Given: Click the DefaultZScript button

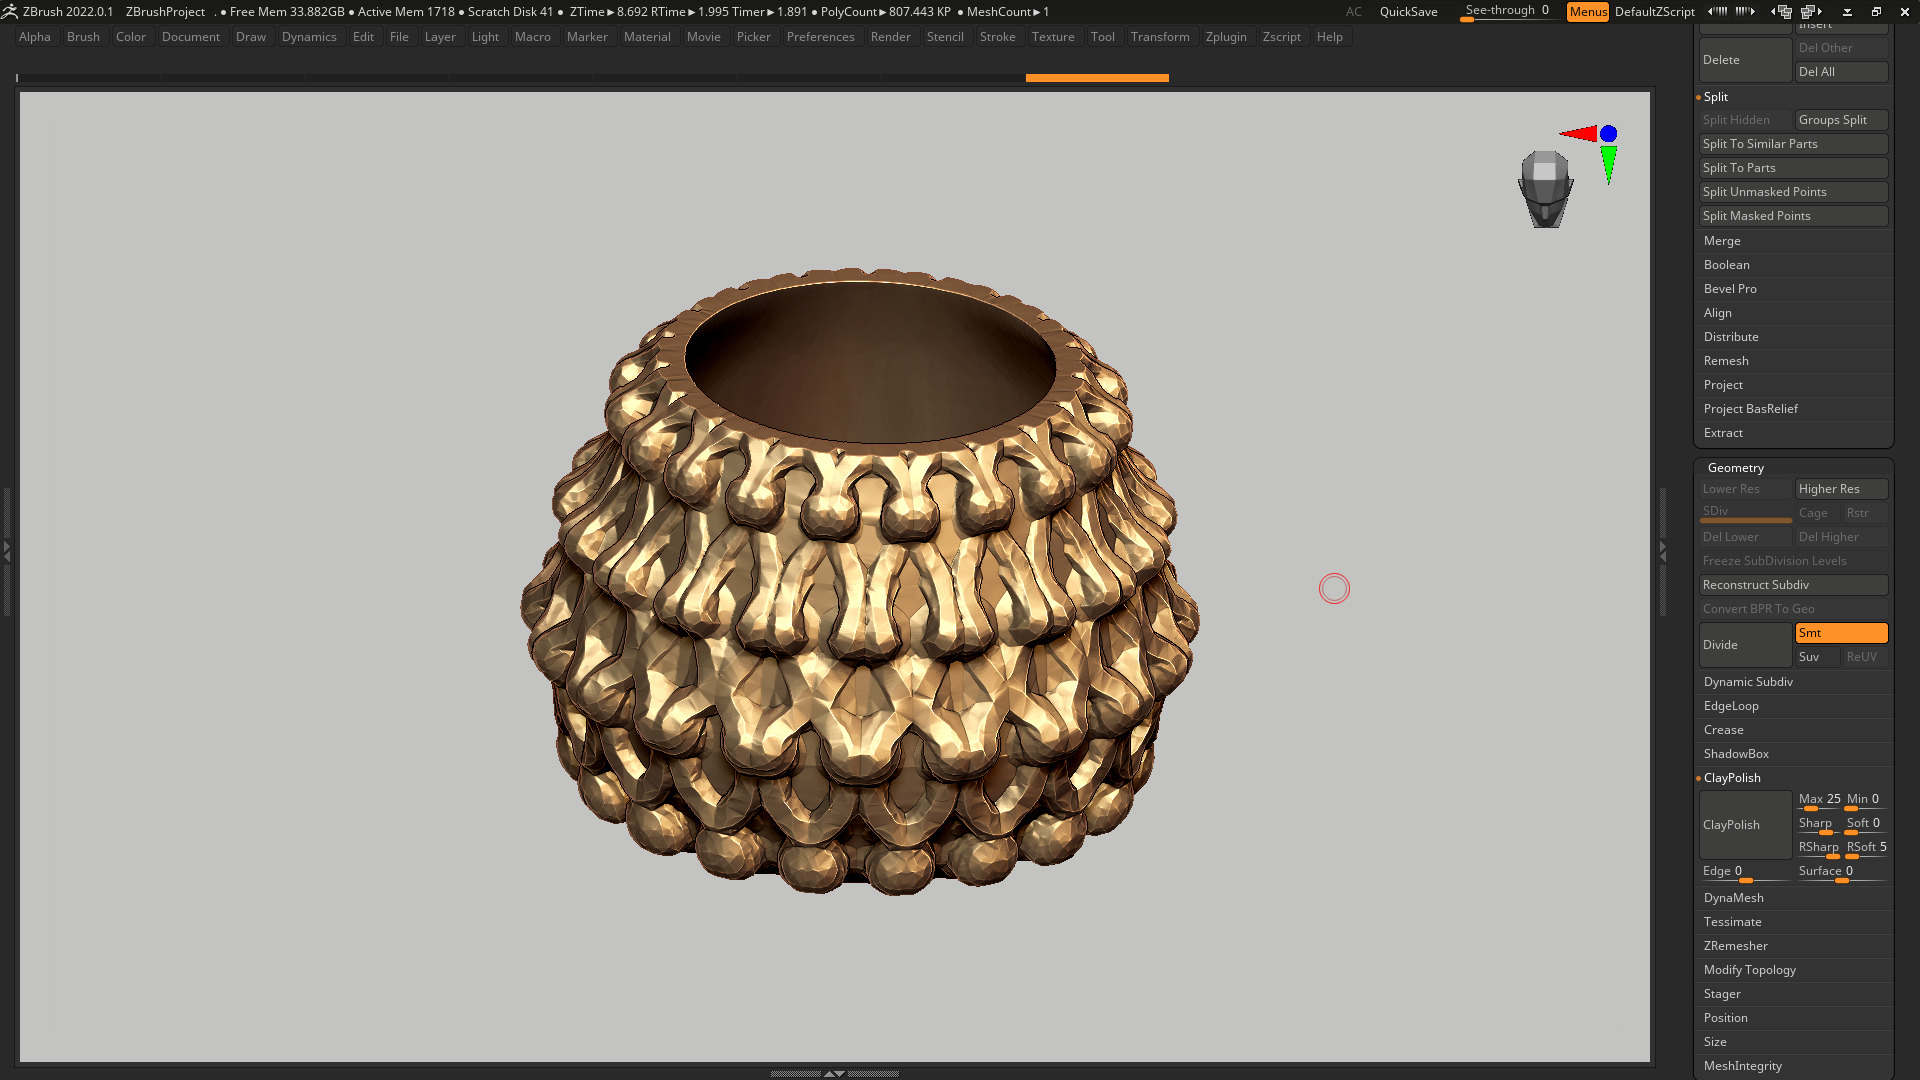Looking at the screenshot, I should [1654, 12].
